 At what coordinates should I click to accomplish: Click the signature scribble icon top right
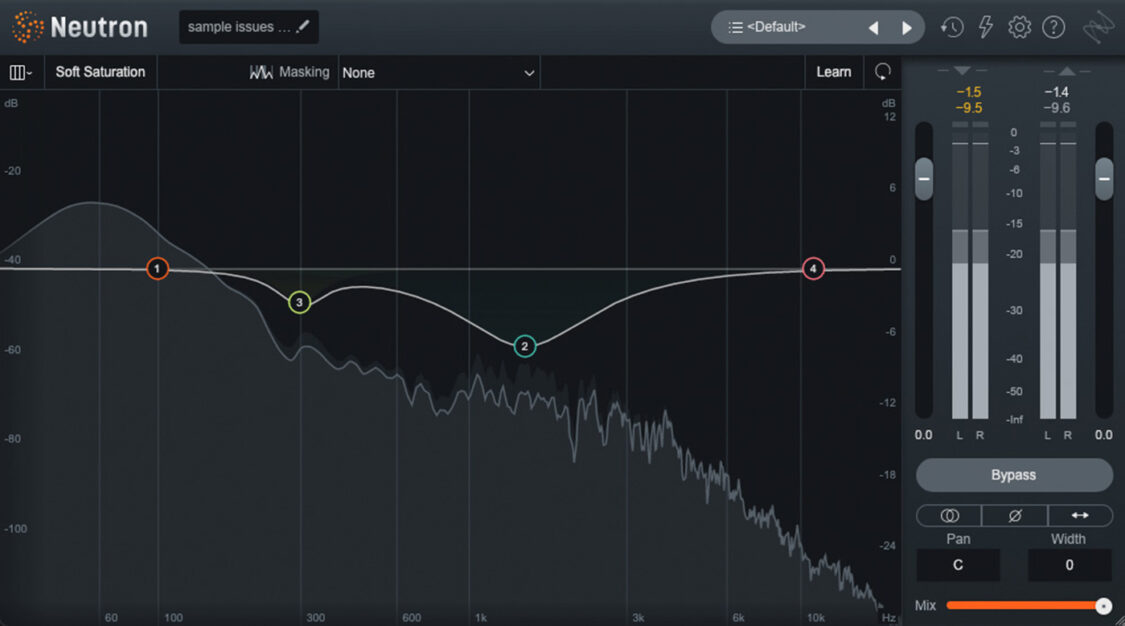[1097, 27]
